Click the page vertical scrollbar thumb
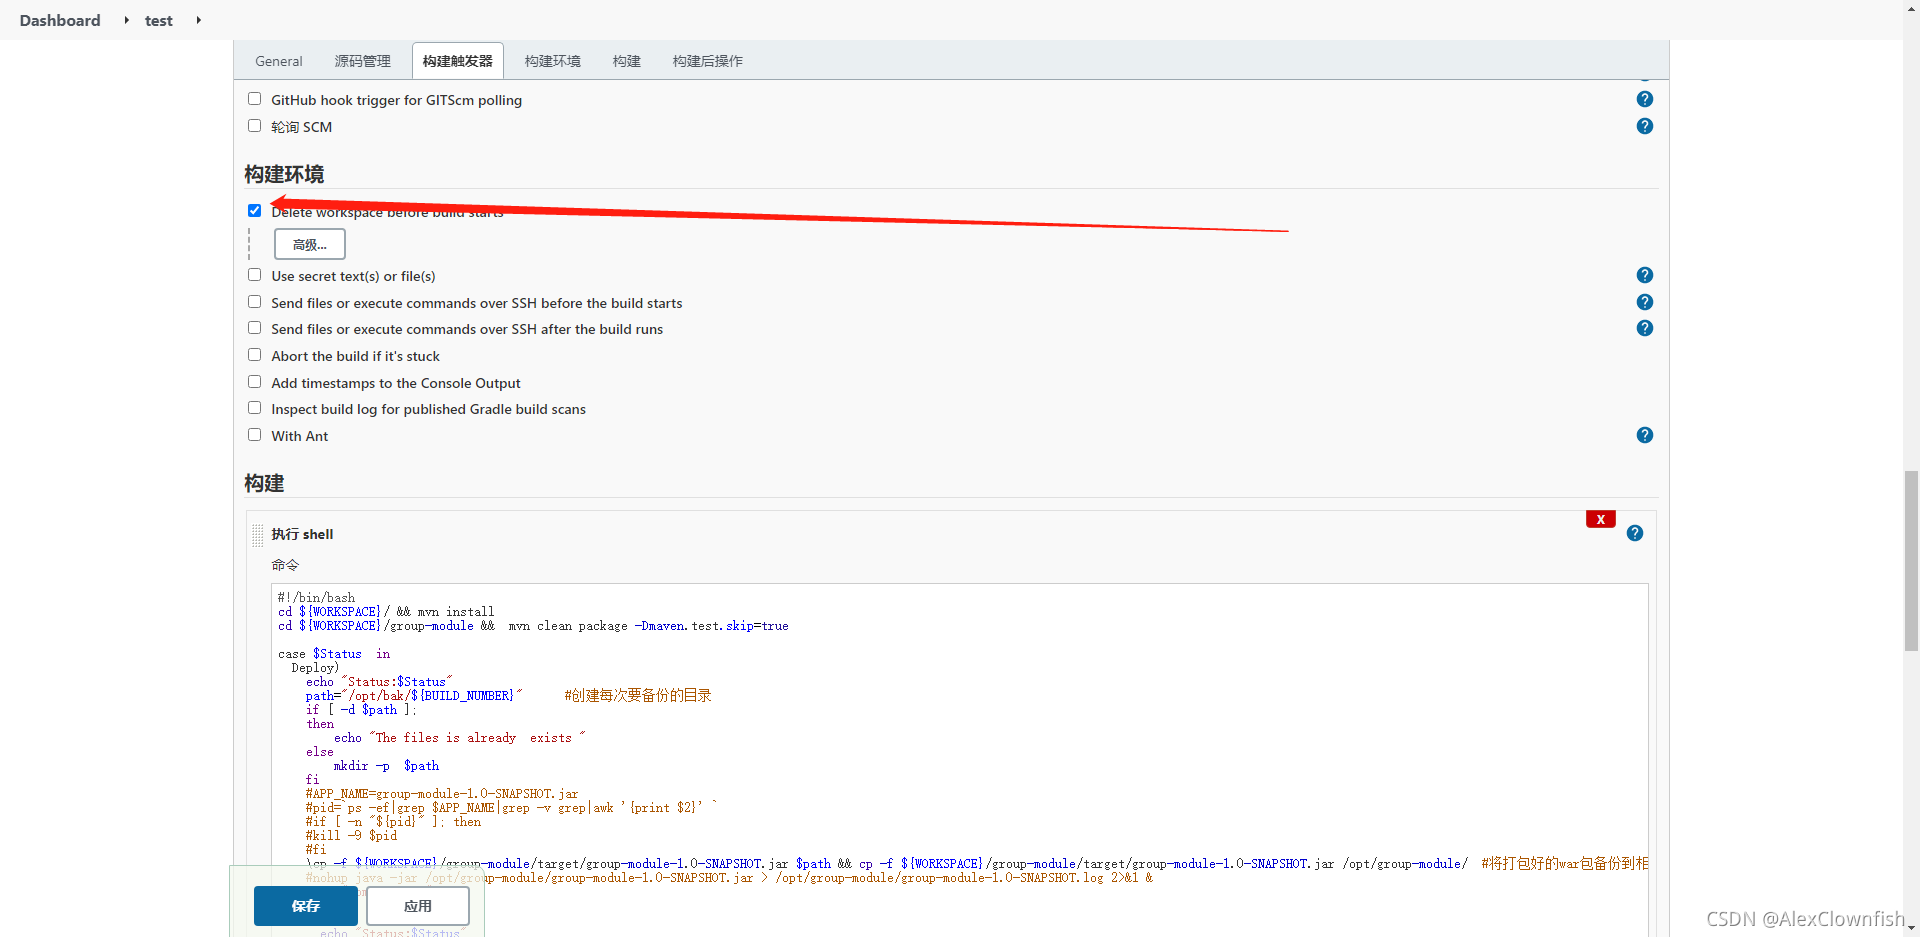This screenshot has height=937, width=1920. (1911, 560)
